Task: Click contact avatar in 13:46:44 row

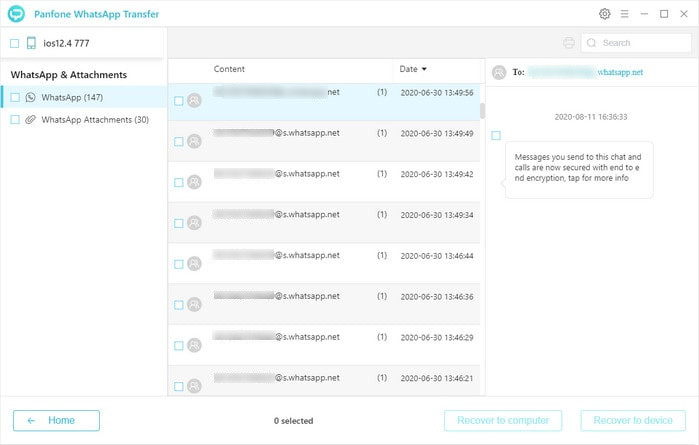Action: click(x=194, y=264)
